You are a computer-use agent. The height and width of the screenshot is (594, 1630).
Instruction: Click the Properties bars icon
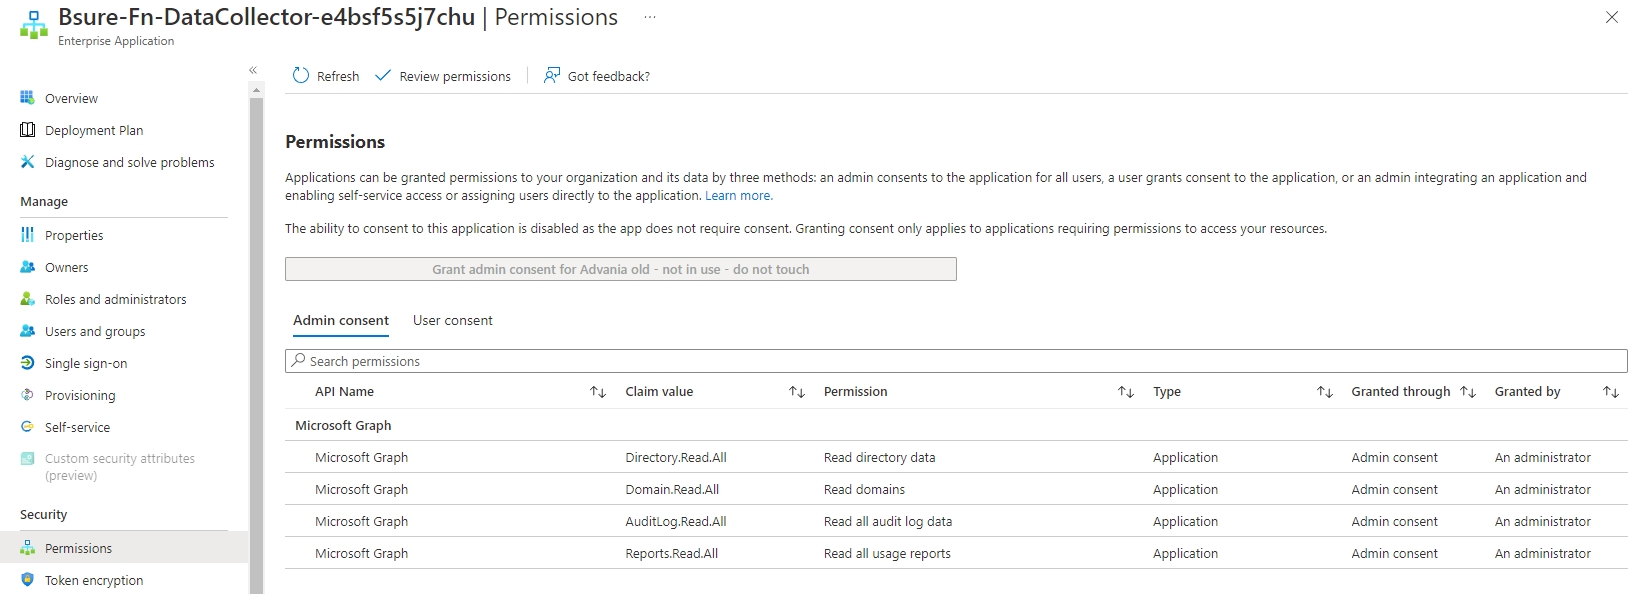tap(27, 235)
